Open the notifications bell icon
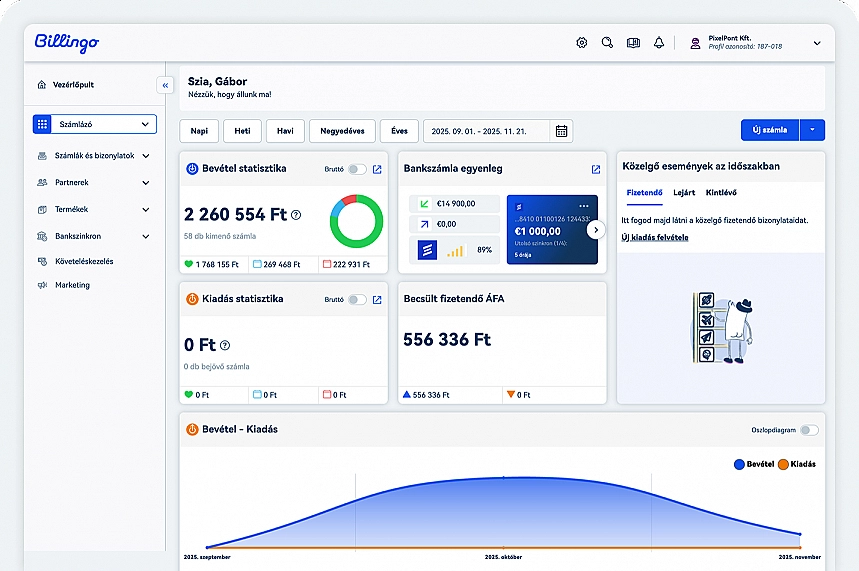This screenshot has height=571, width=859. [x=659, y=43]
